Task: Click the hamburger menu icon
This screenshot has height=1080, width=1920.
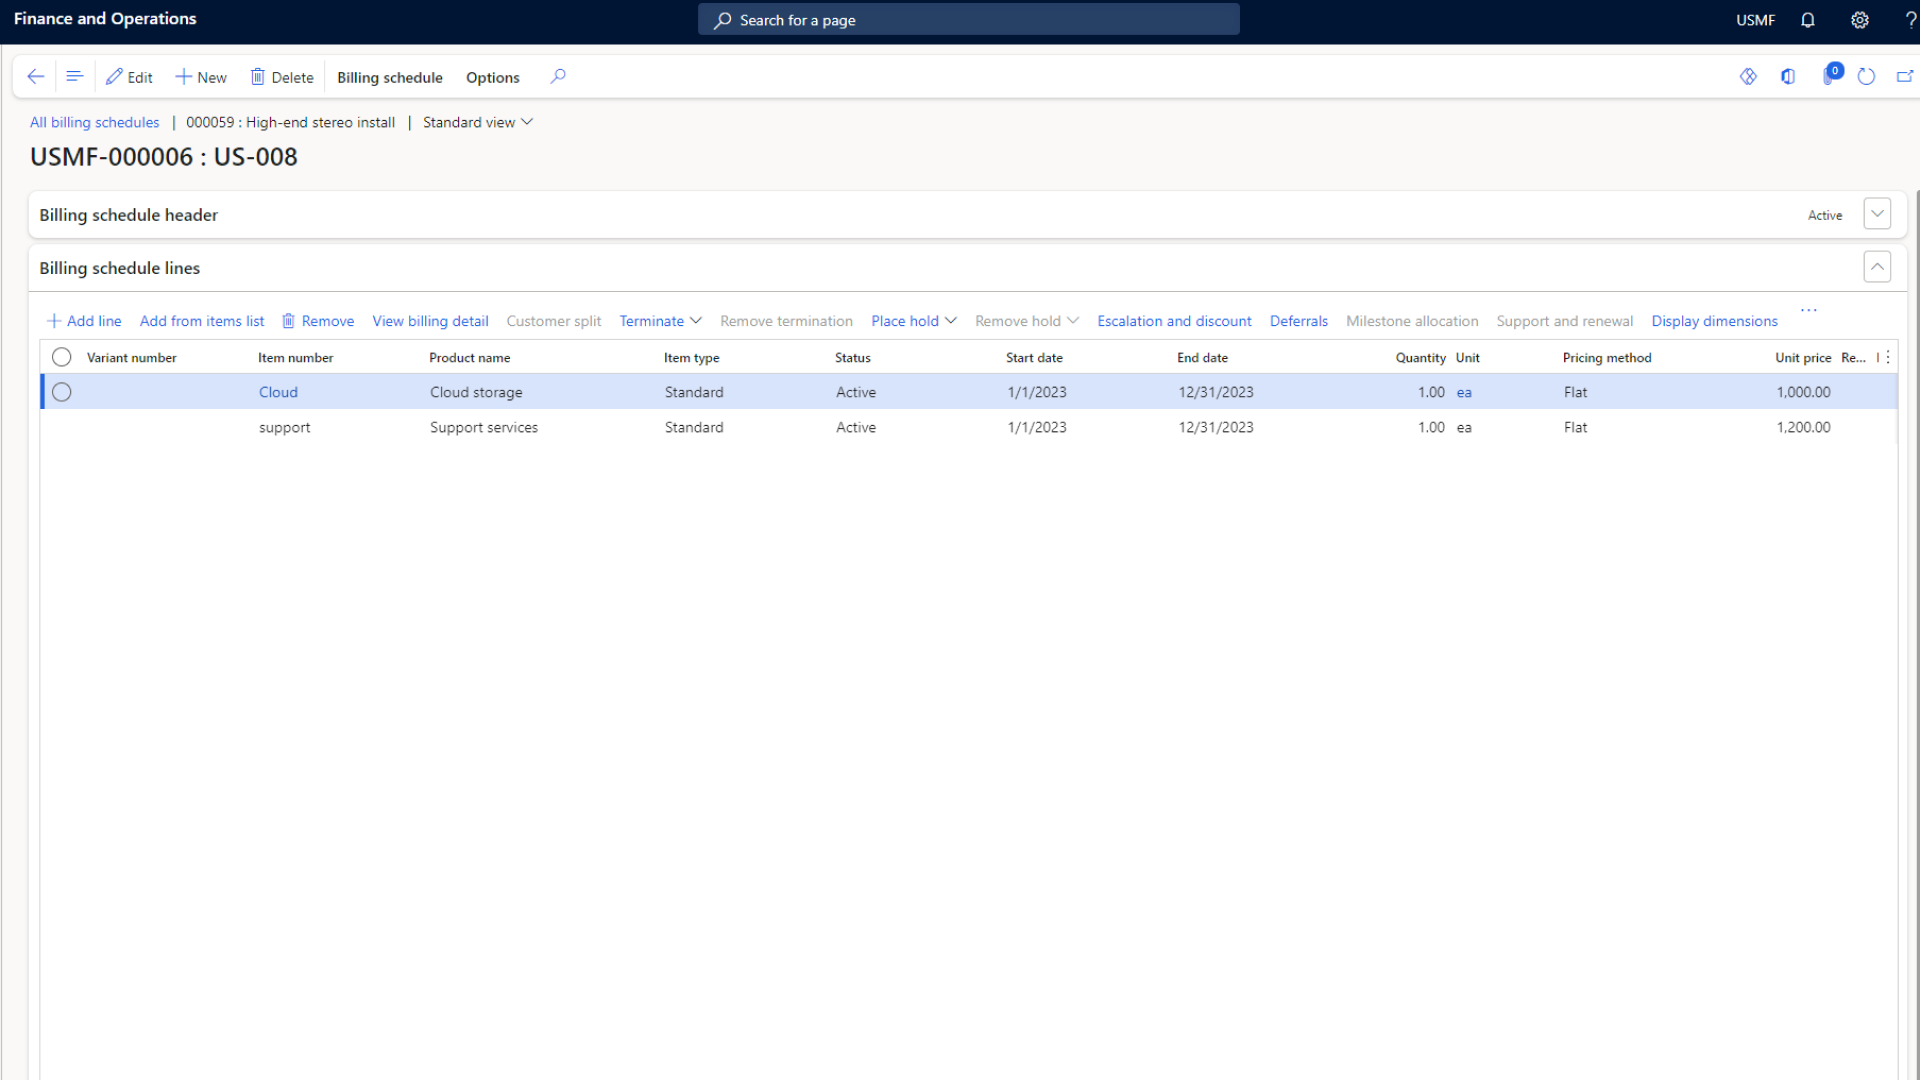Action: (x=75, y=76)
